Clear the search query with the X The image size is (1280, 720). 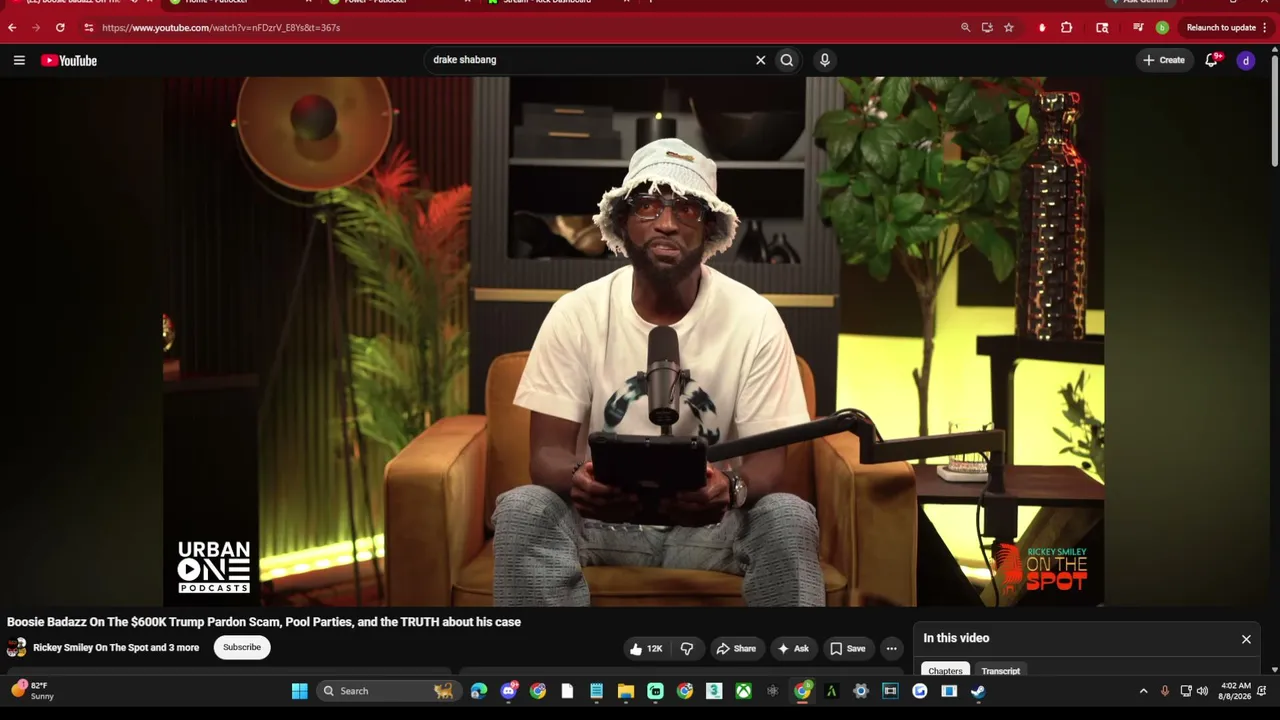tap(760, 60)
